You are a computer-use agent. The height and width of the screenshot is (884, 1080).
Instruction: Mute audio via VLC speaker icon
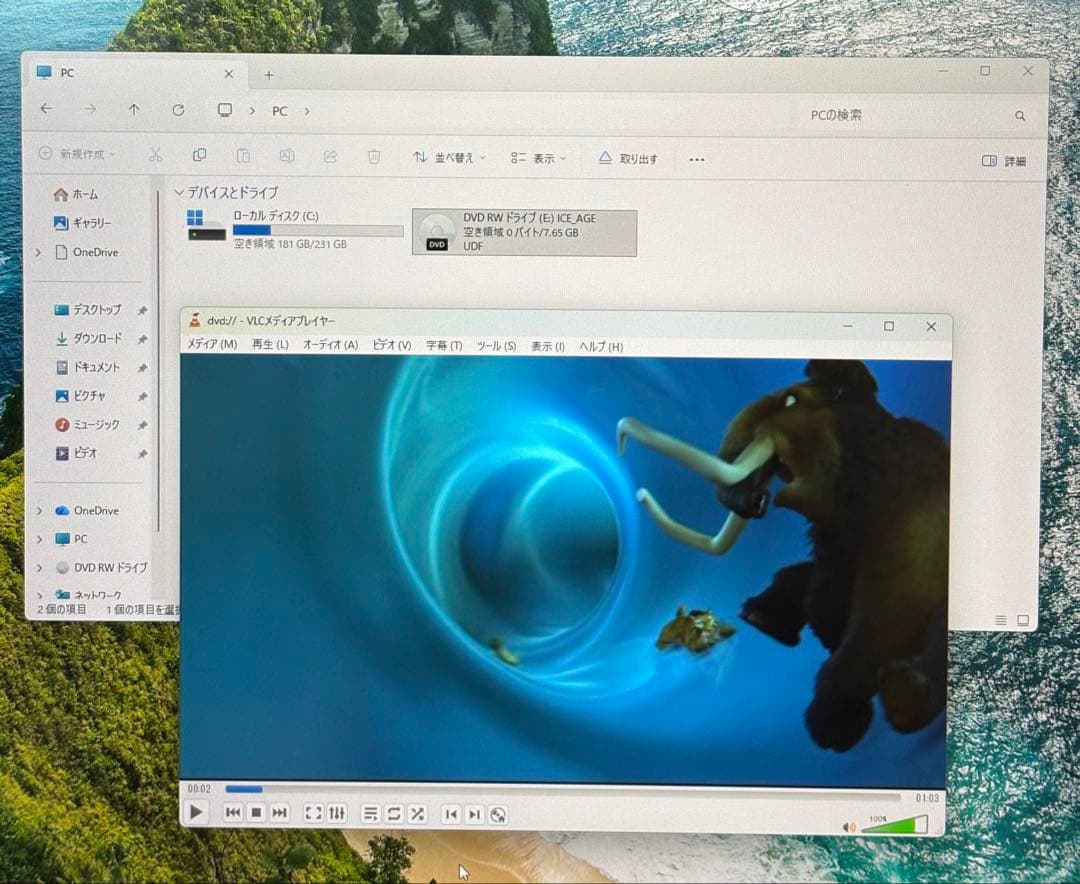[849, 827]
